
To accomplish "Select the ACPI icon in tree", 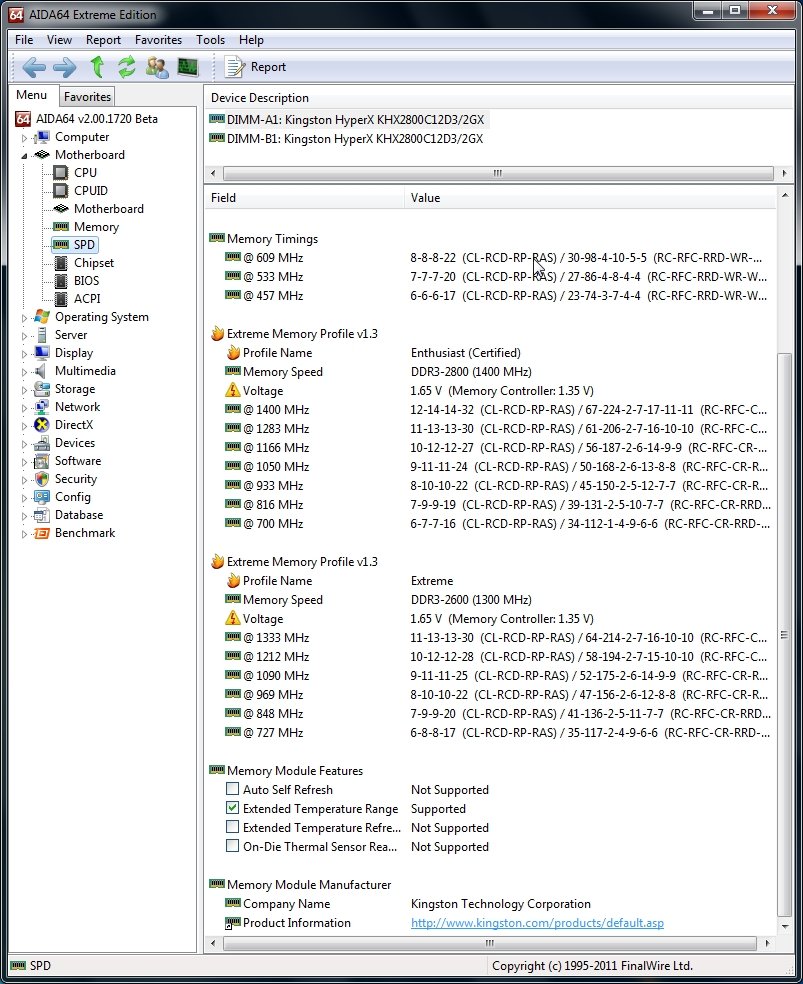I will point(61,299).
